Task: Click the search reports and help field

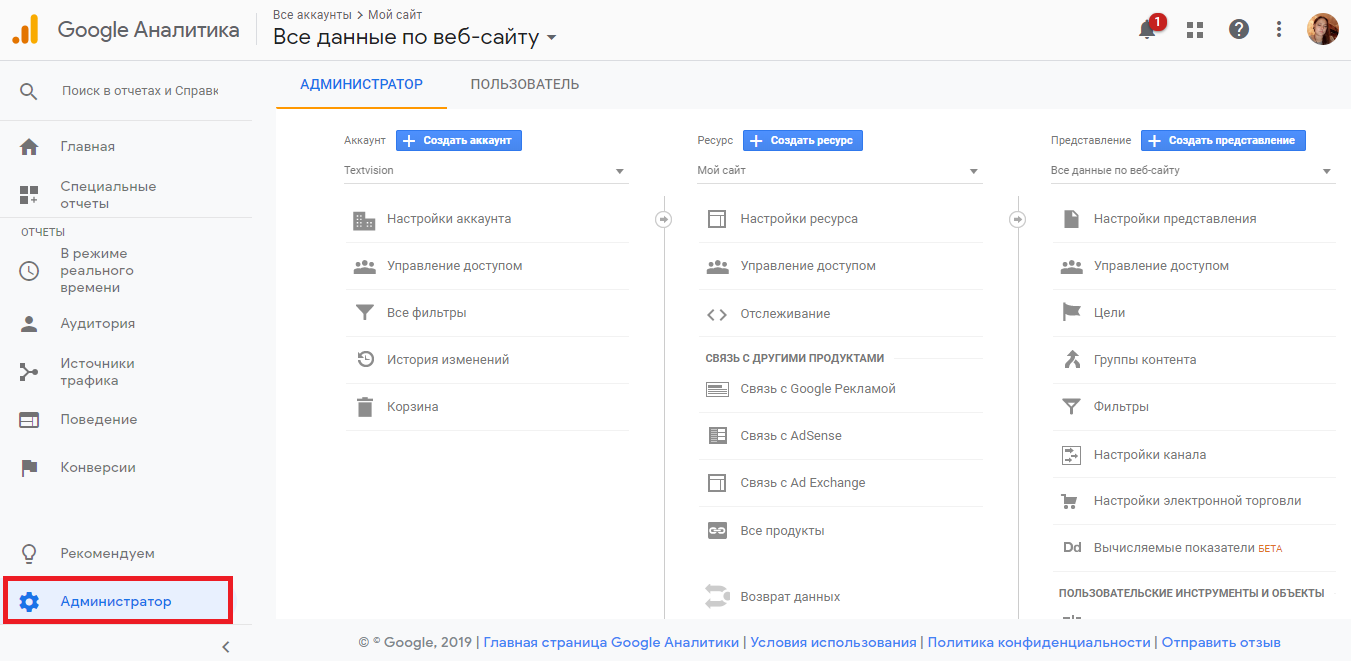Action: 140,91
